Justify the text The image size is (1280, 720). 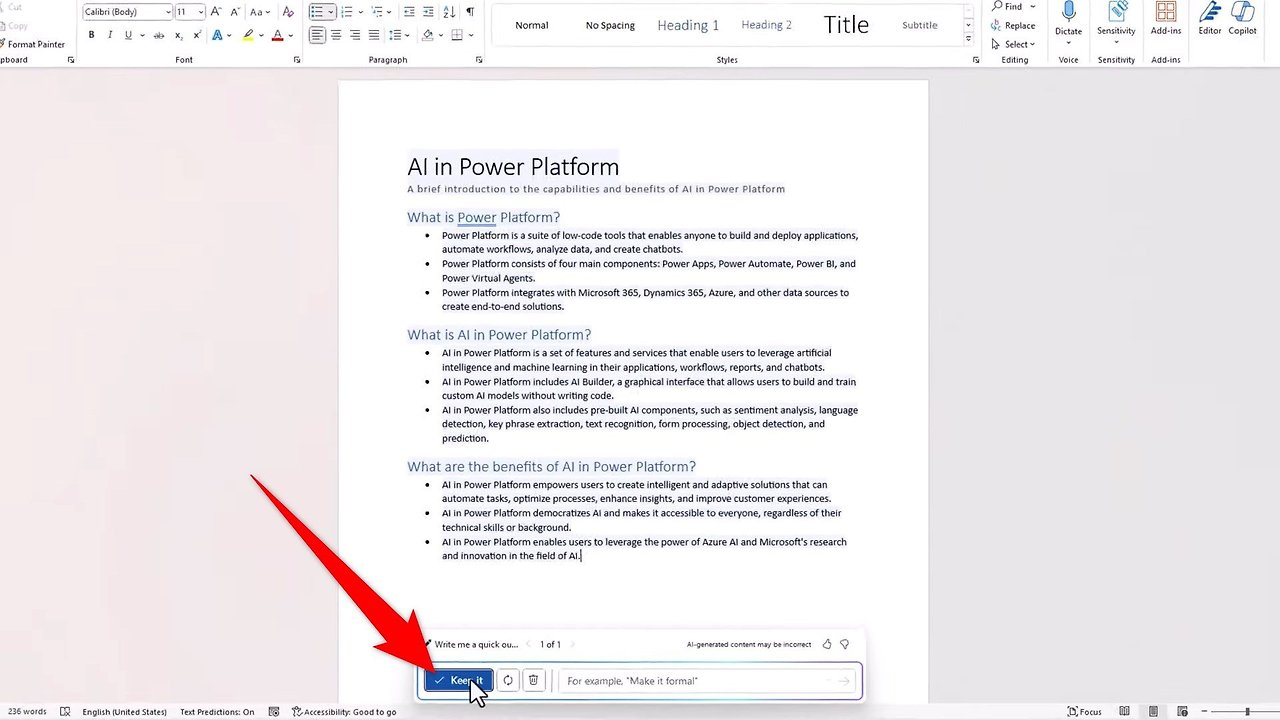click(x=374, y=35)
